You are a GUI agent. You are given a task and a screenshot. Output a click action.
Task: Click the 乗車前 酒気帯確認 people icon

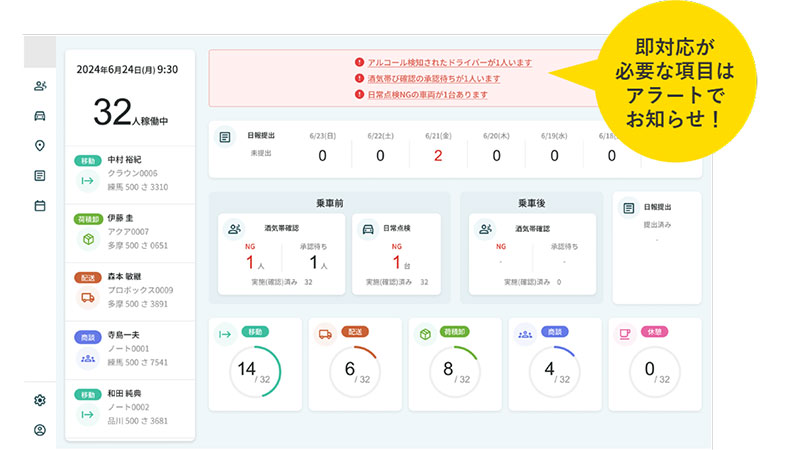pos(234,229)
